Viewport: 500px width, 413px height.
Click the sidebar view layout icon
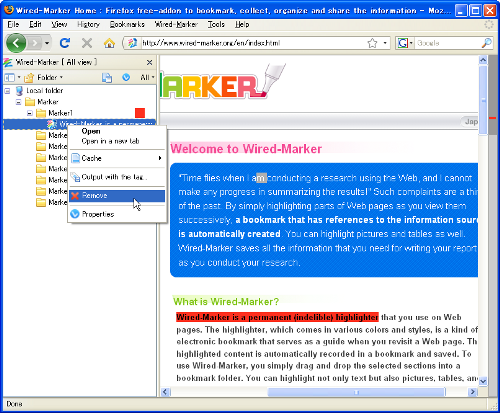pos(10,77)
